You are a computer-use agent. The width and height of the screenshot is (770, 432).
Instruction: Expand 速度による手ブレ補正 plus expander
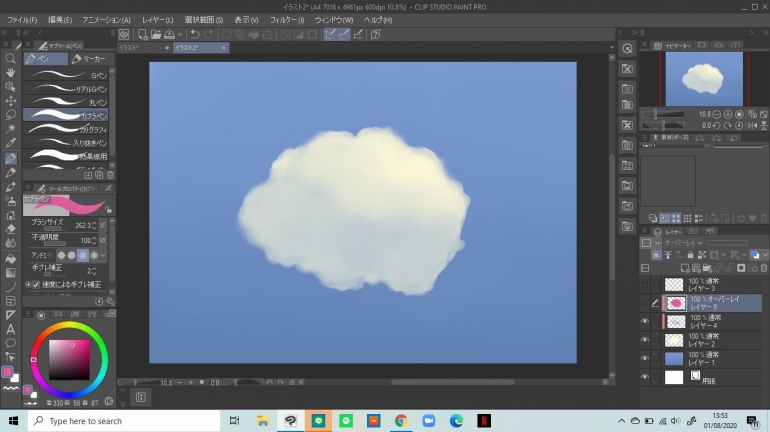tap(28, 285)
